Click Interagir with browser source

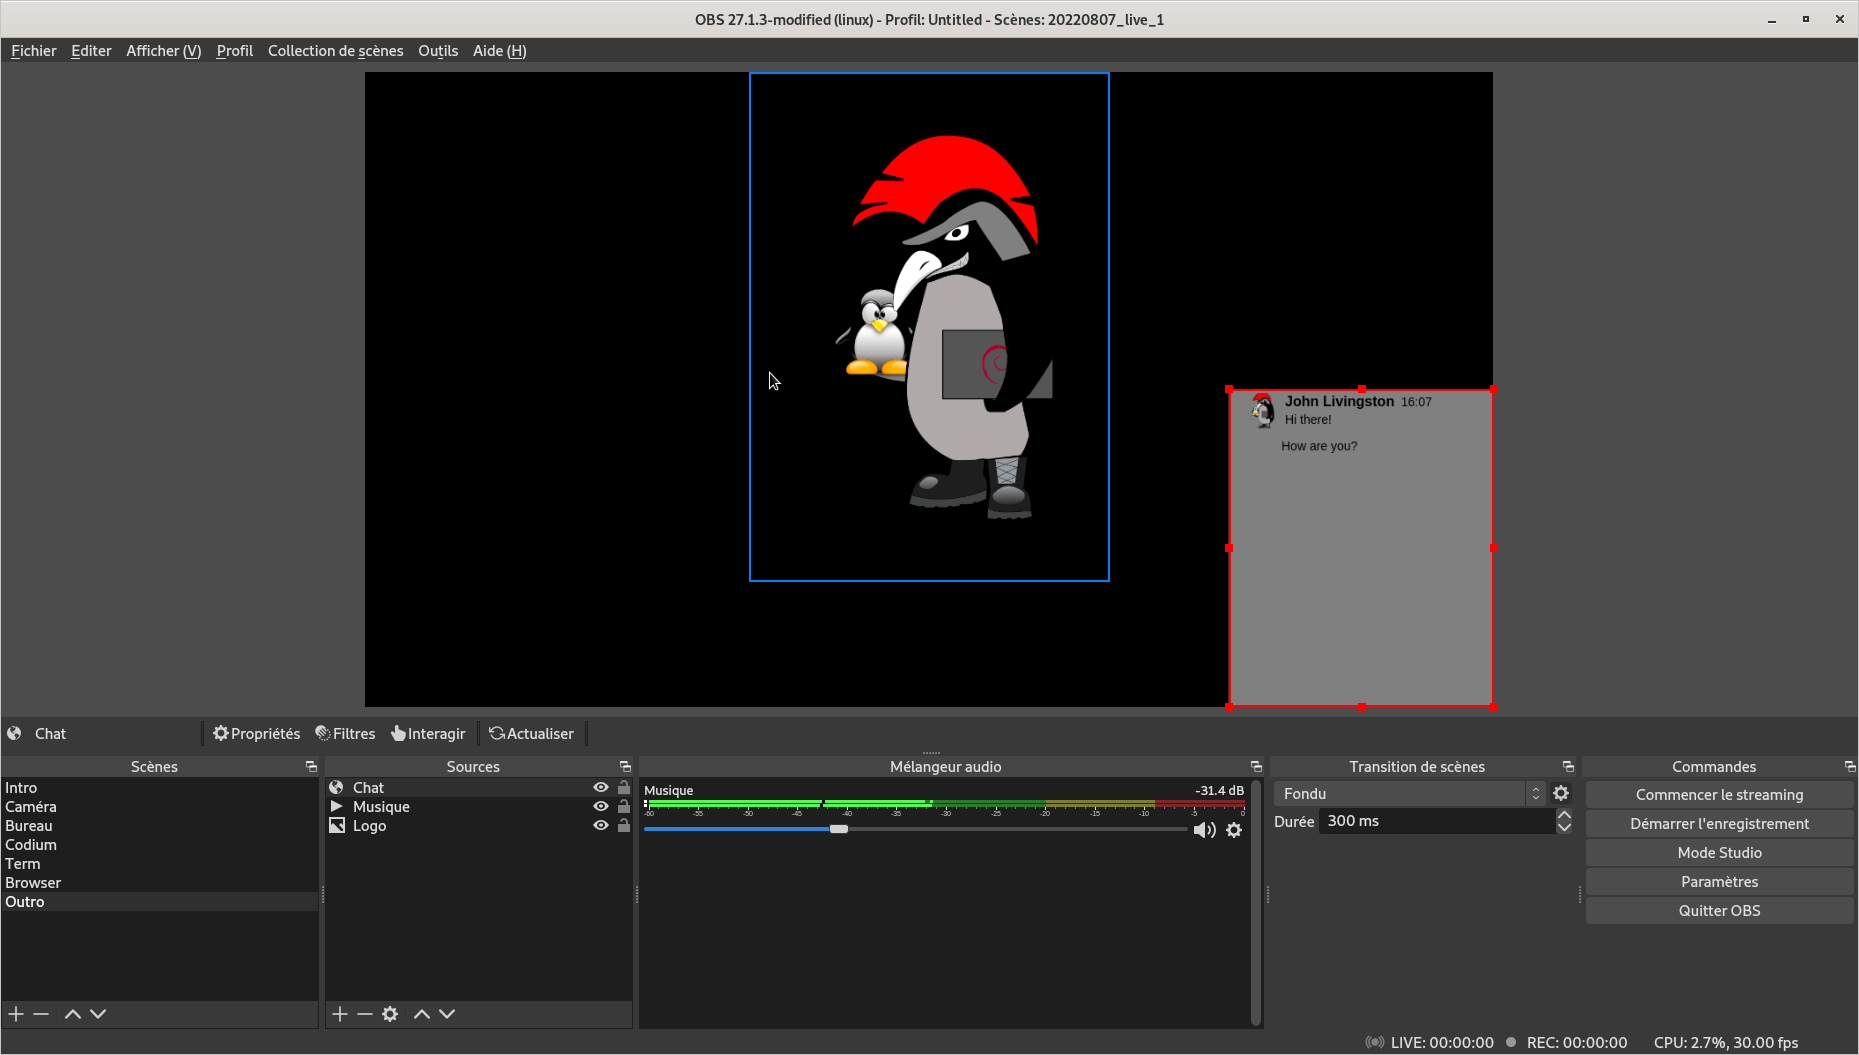tap(428, 734)
